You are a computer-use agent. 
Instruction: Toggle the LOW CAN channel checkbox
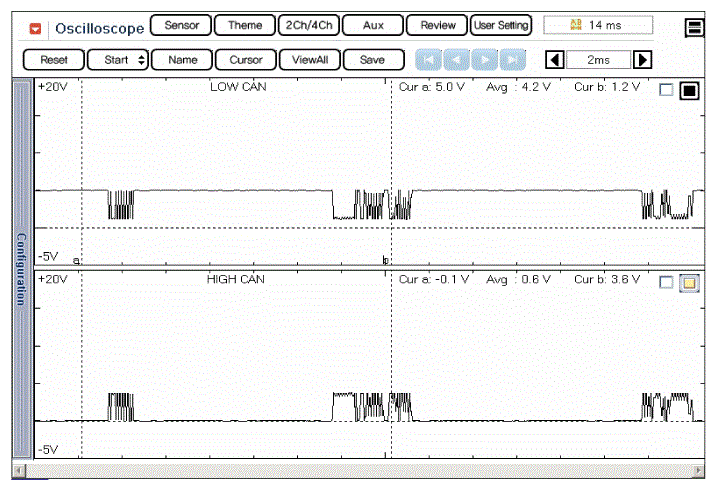tap(667, 91)
